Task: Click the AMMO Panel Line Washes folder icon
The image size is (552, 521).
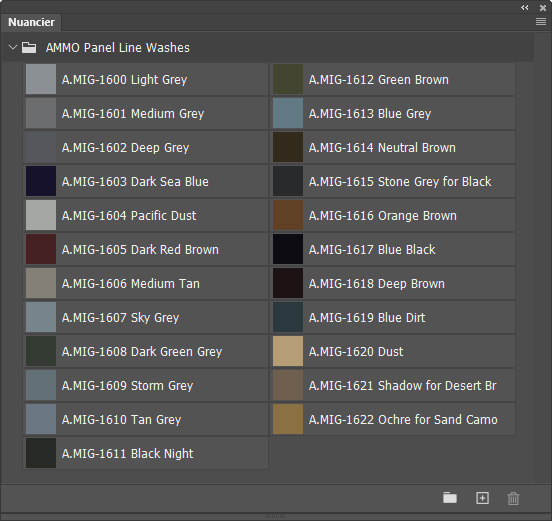Action: coord(29,48)
